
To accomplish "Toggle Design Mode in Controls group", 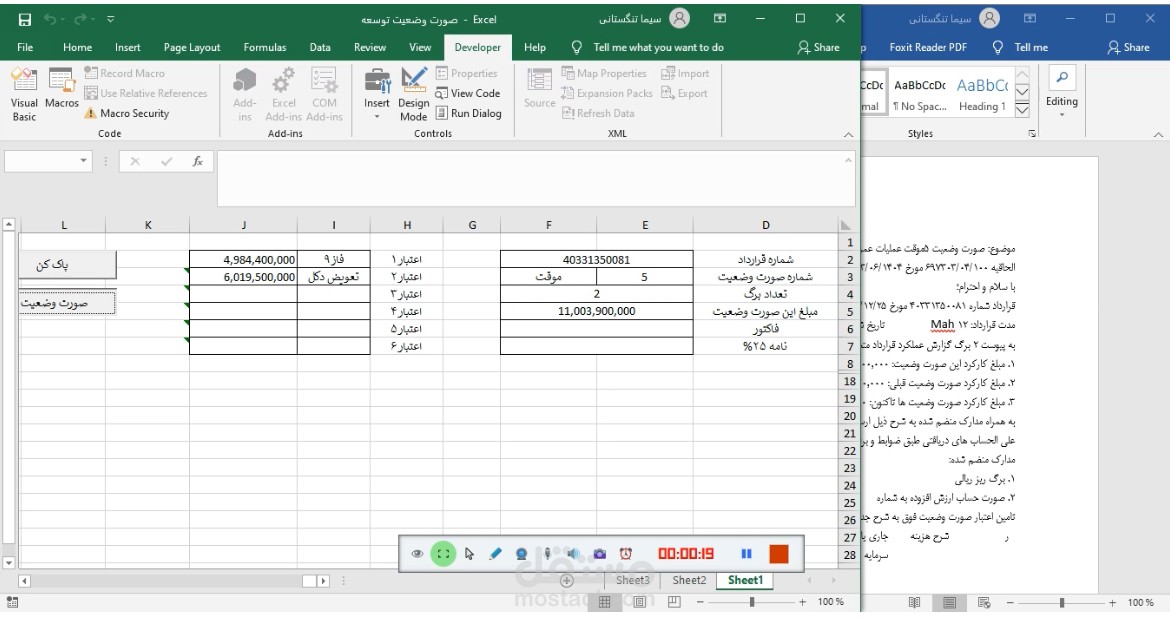I will coord(413,94).
